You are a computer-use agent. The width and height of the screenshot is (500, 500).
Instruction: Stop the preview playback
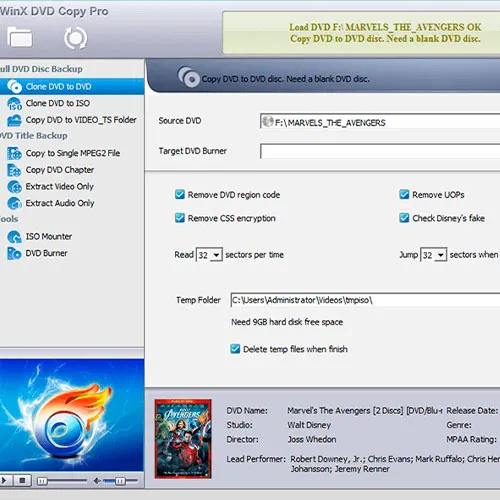[22, 481]
